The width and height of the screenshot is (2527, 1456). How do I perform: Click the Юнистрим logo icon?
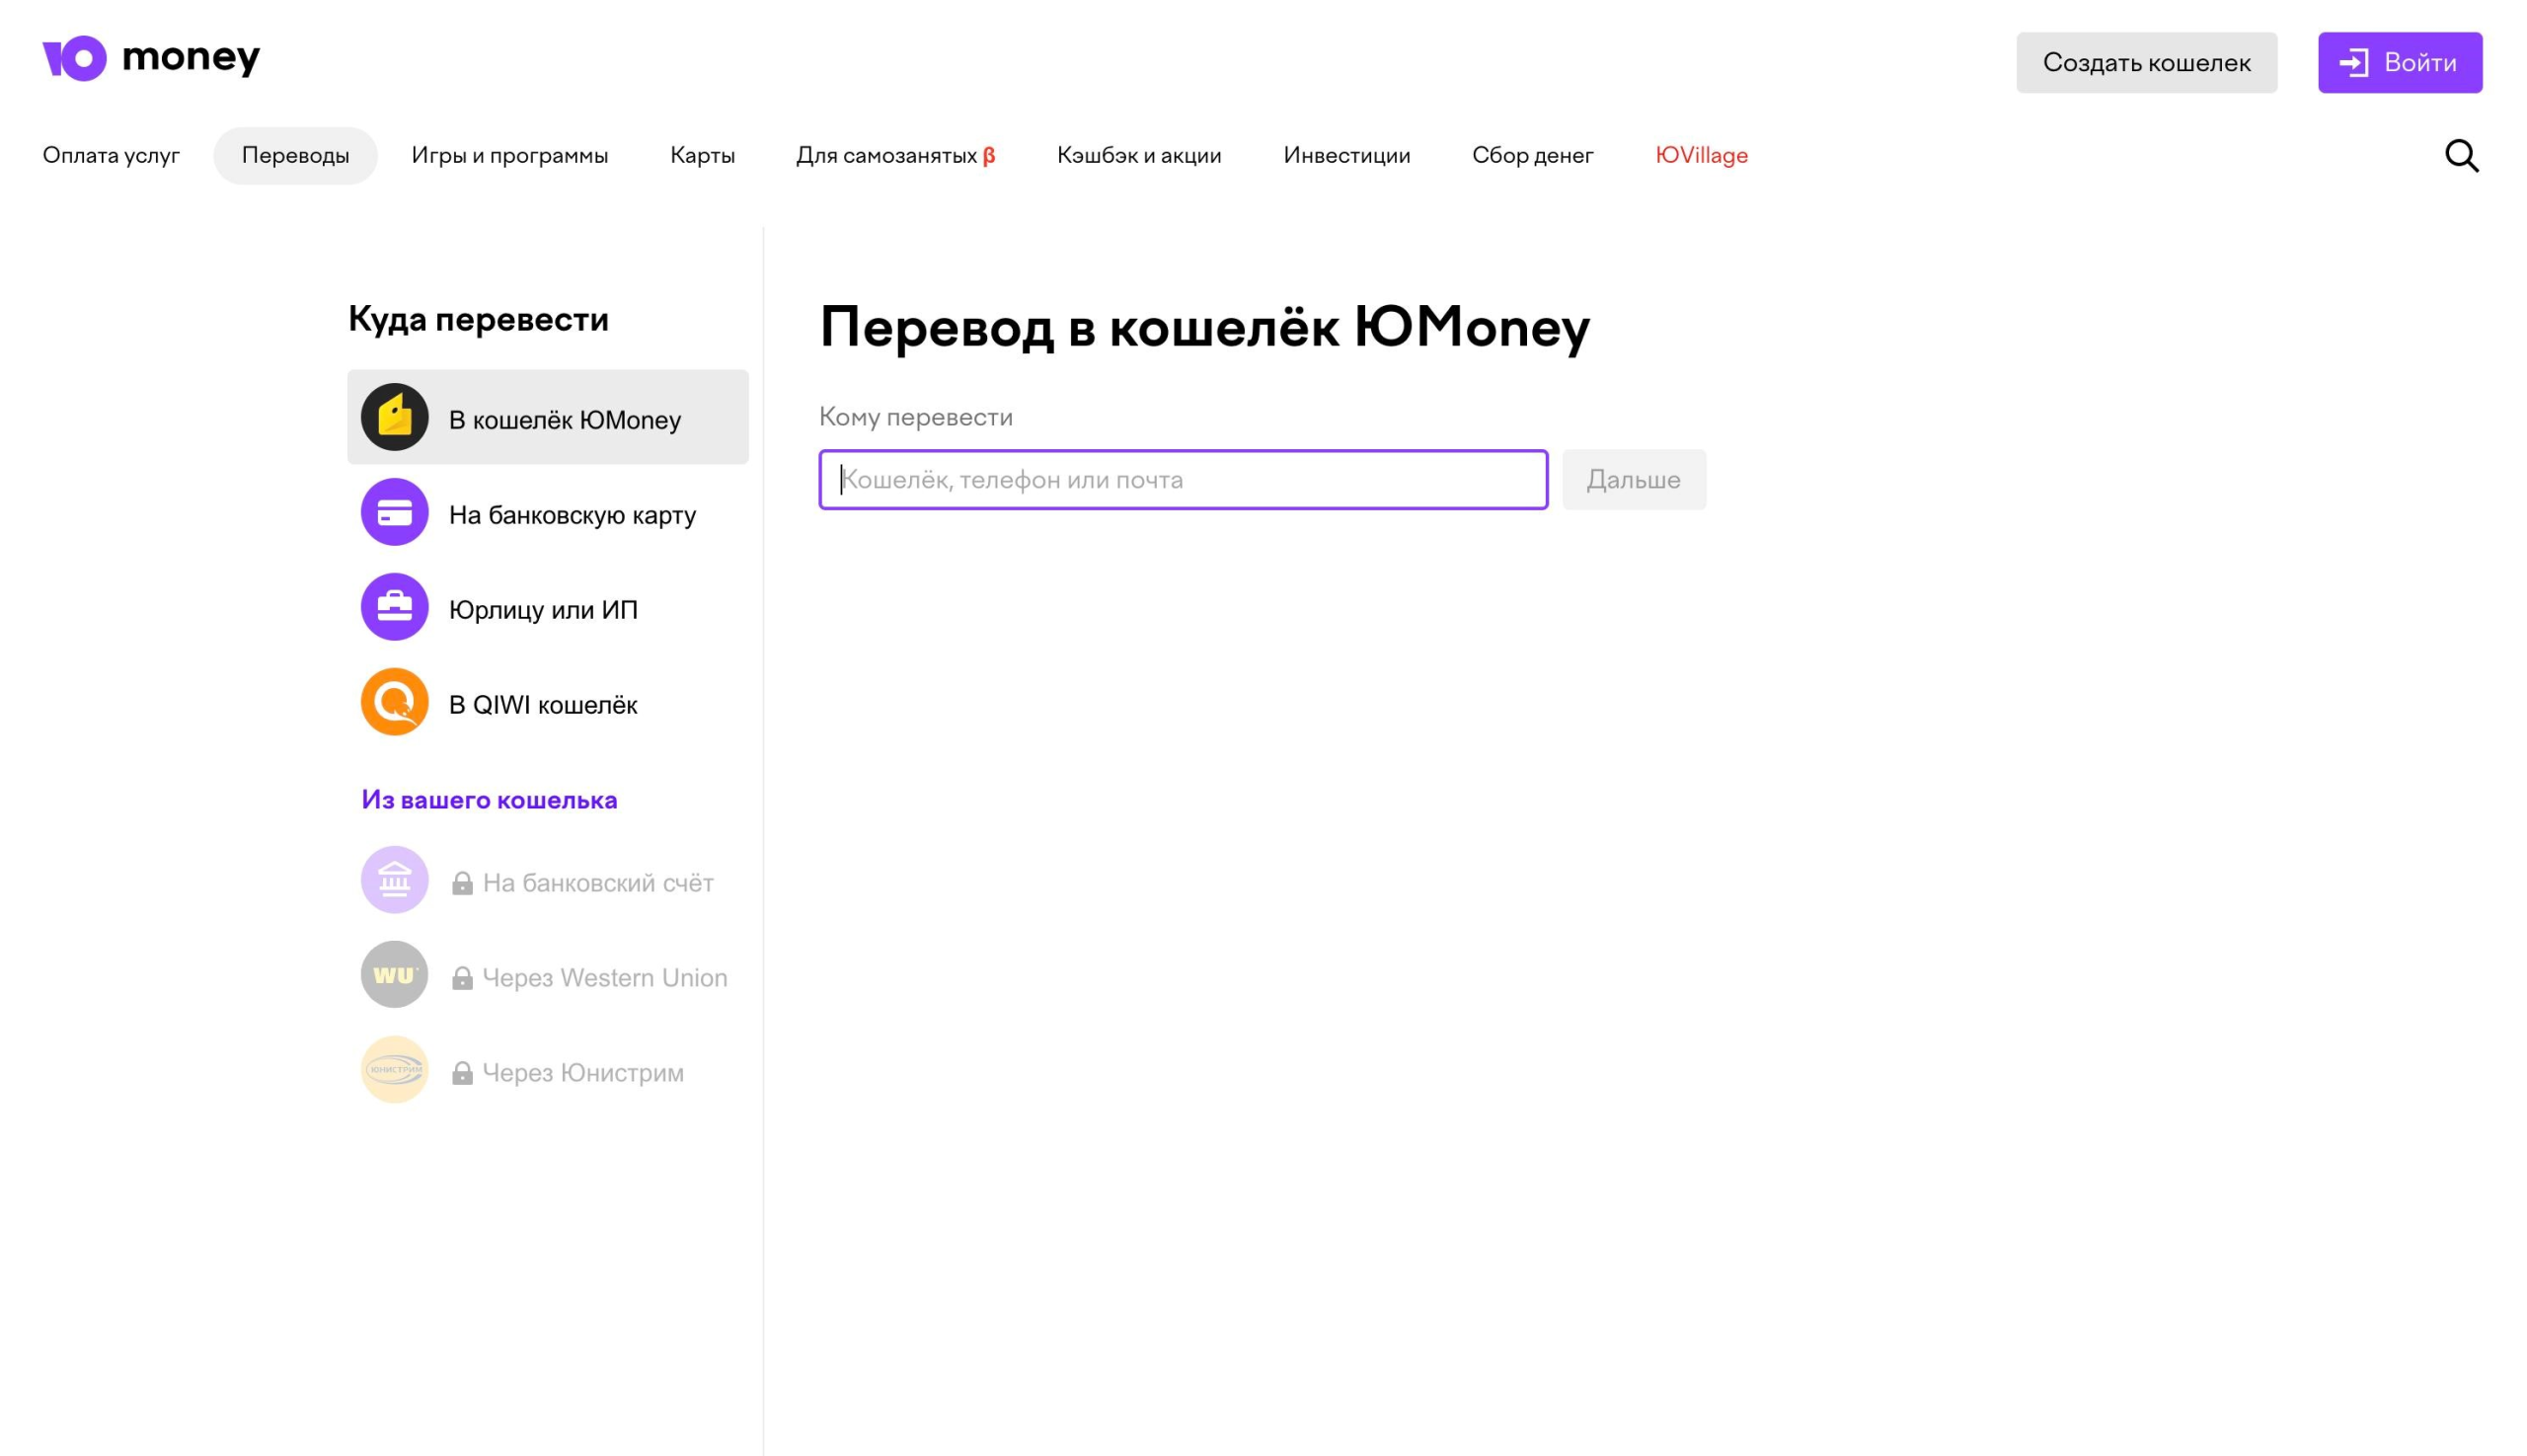click(394, 1070)
